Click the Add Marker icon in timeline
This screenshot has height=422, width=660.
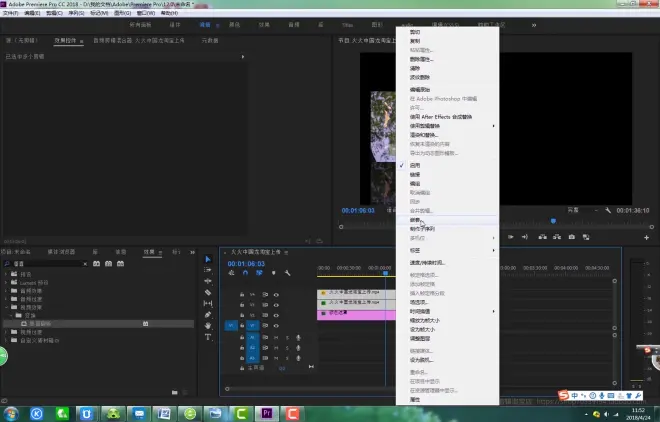tap(274, 273)
